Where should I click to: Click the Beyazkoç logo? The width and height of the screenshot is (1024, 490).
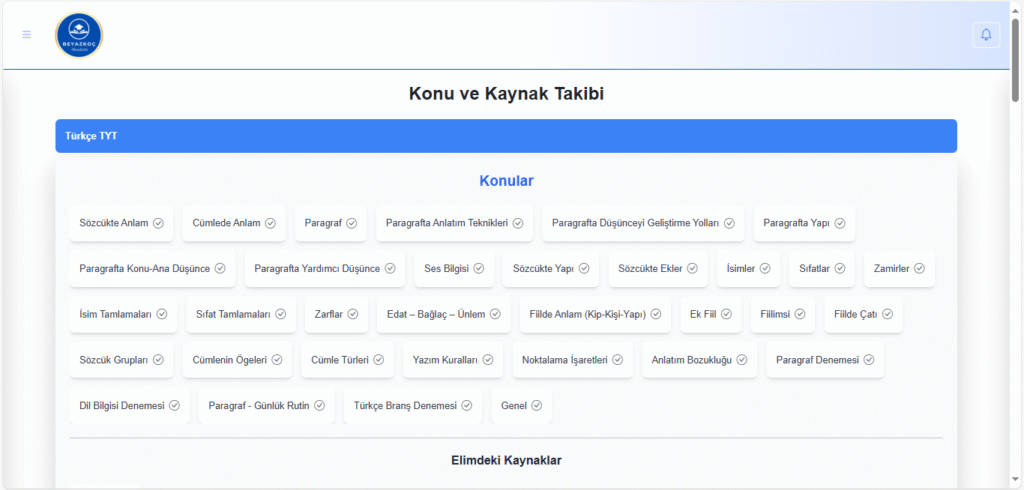[79, 35]
